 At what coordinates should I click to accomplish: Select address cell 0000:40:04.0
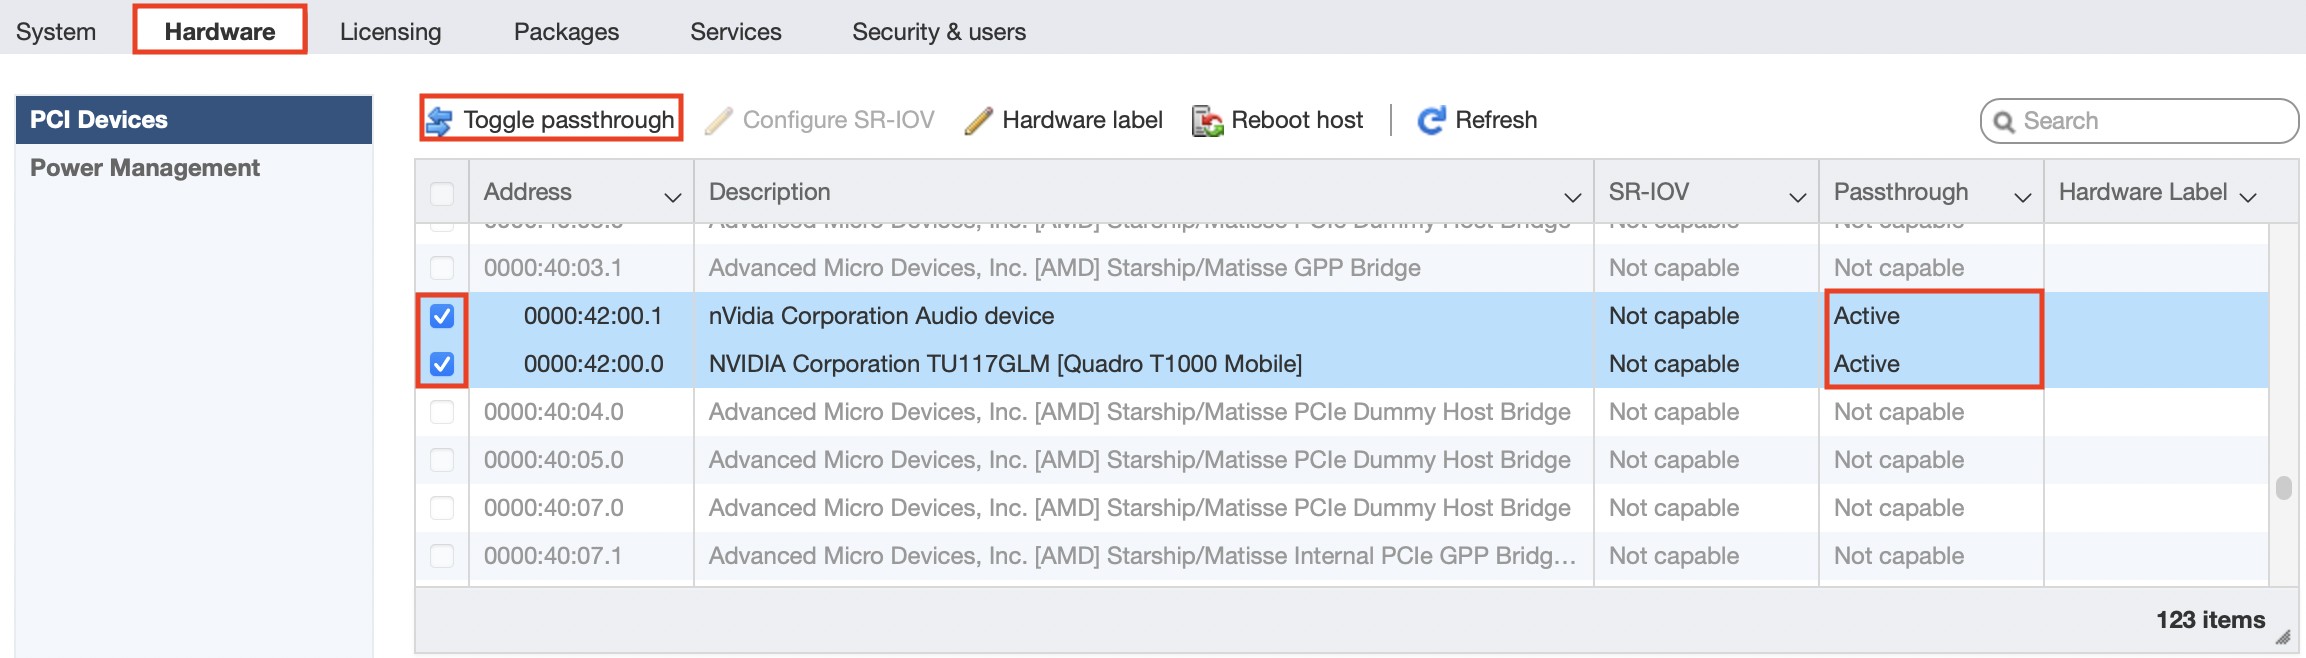point(554,412)
